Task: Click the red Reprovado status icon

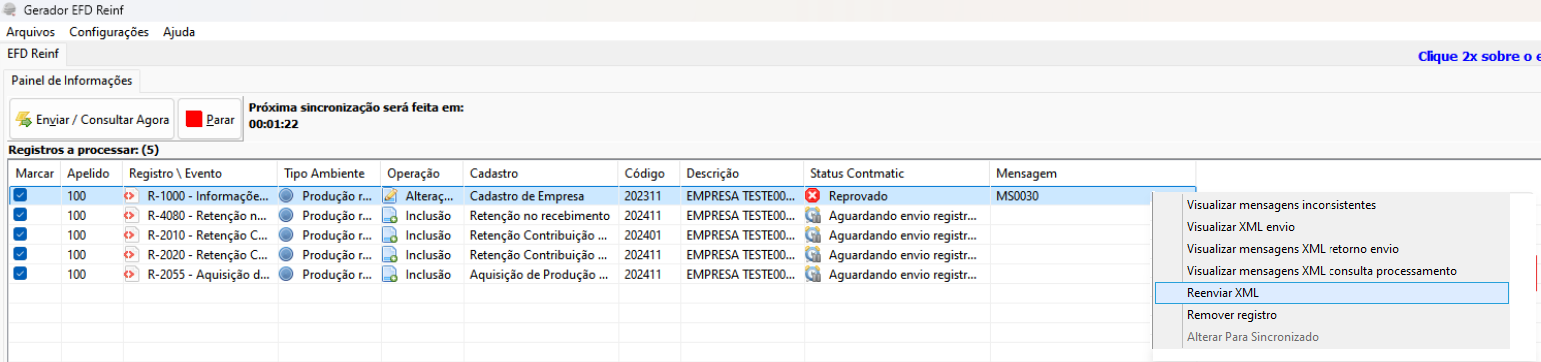Action: [813, 196]
